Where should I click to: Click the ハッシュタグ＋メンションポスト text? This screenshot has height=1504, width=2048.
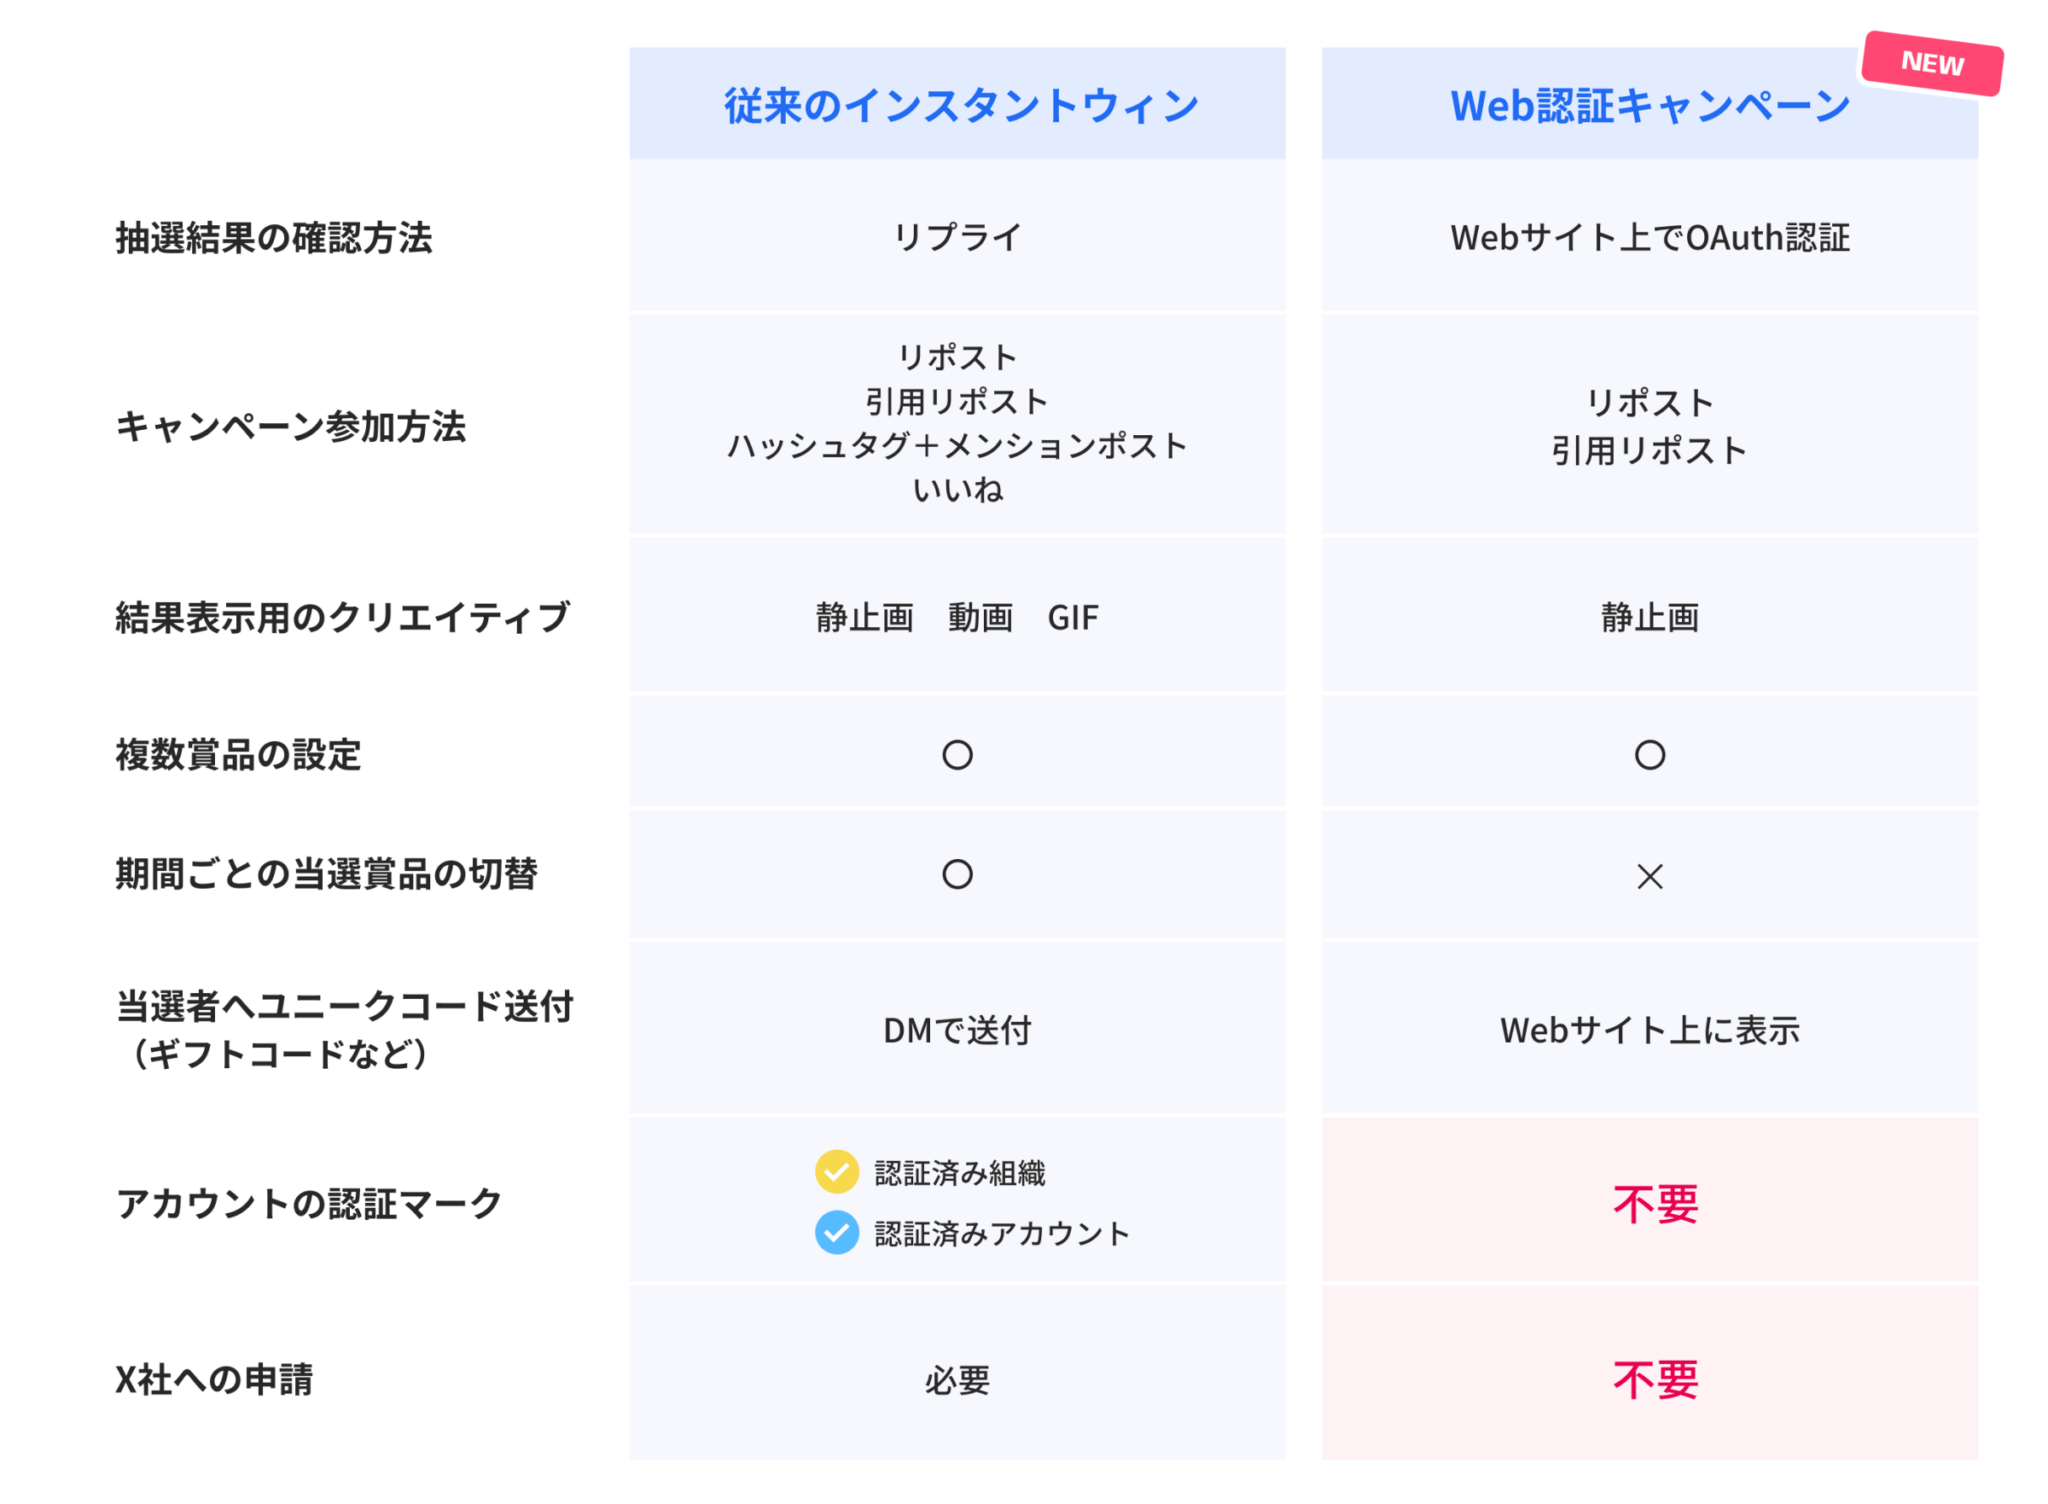pyautogui.click(x=957, y=445)
